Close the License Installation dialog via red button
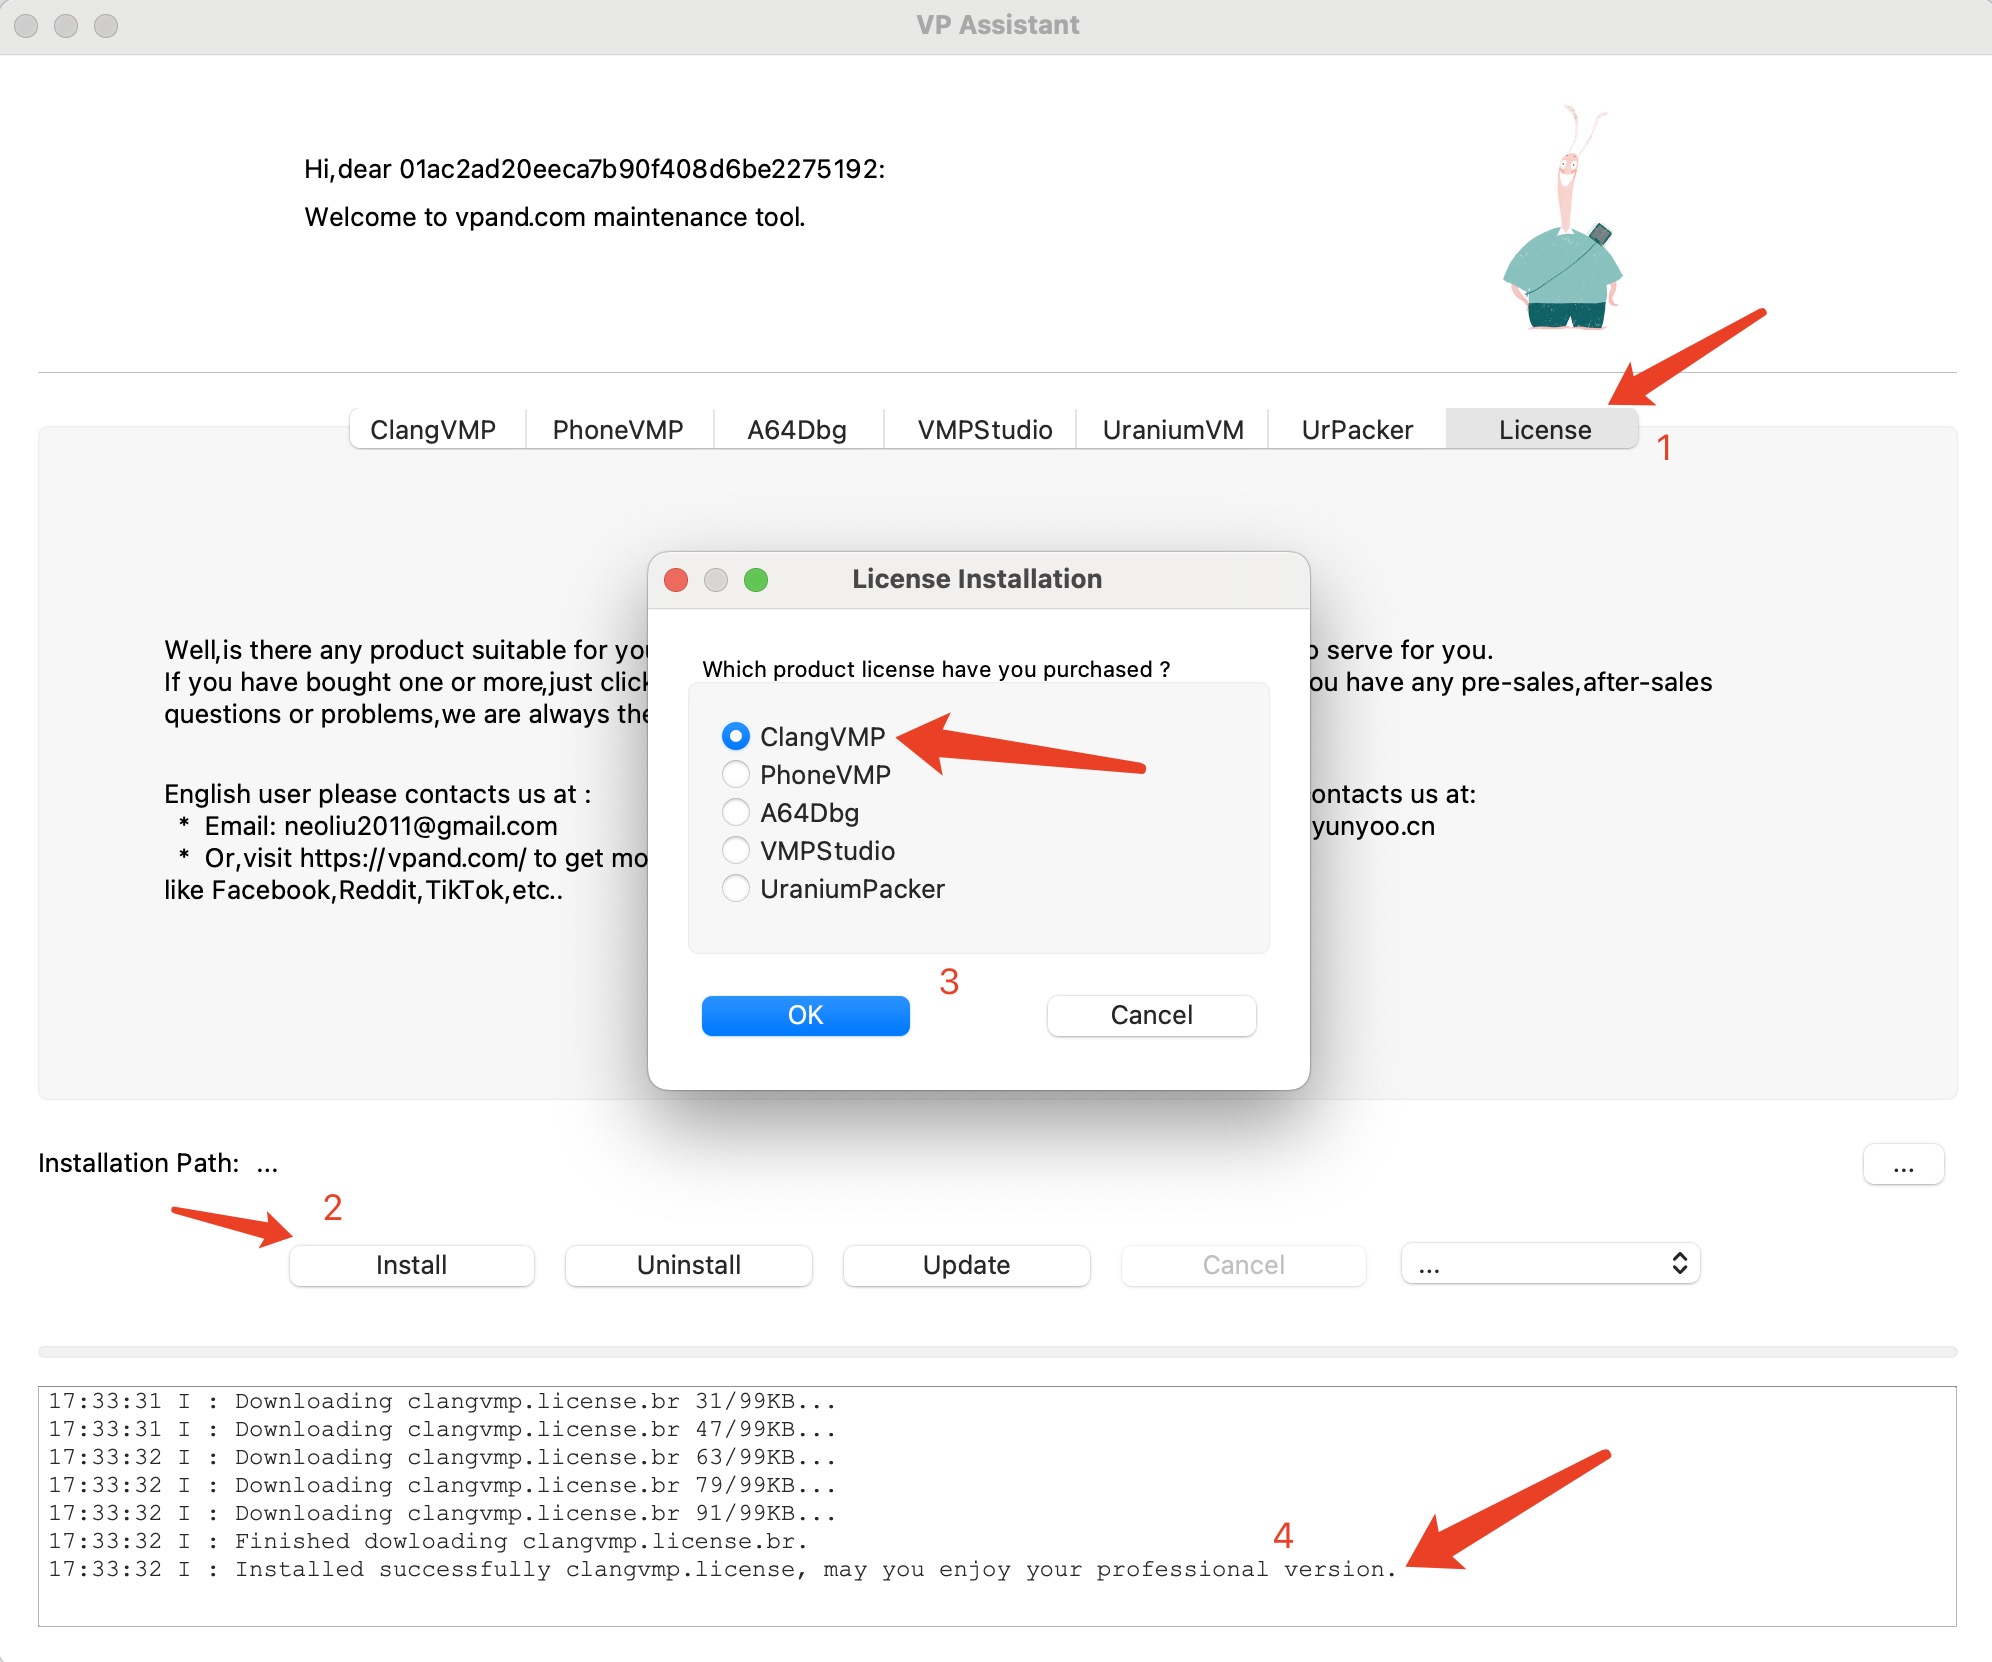Image resolution: width=1992 pixels, height=1662 pixels. [676, 580]
